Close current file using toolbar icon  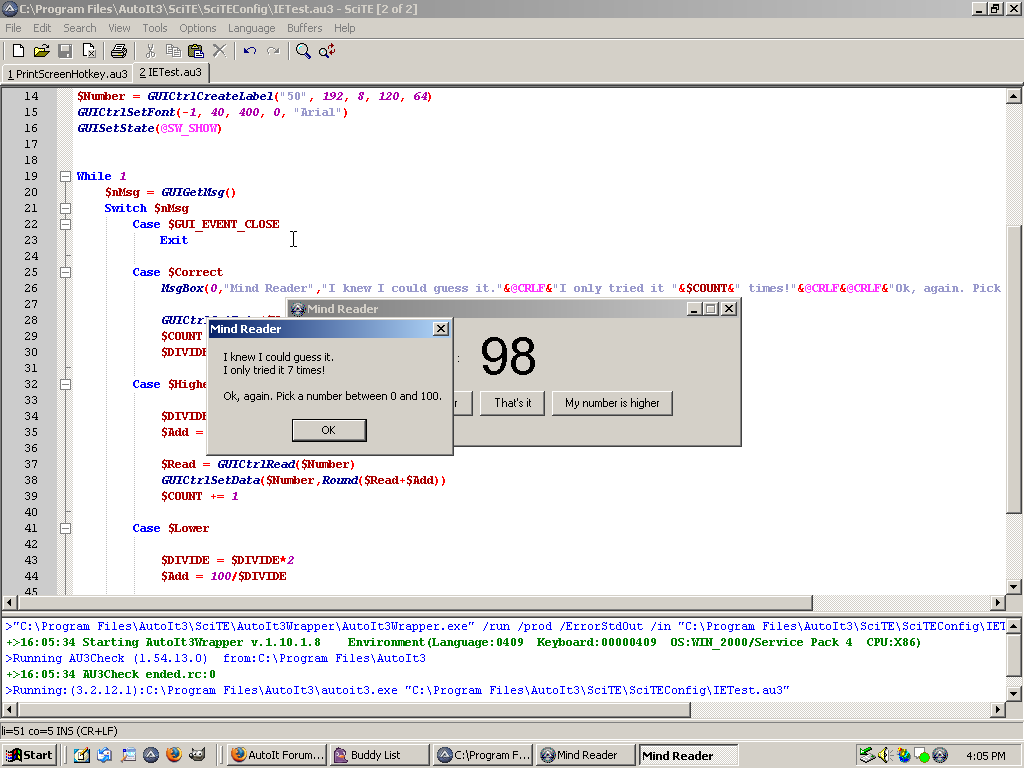click(x=89, y=51)
